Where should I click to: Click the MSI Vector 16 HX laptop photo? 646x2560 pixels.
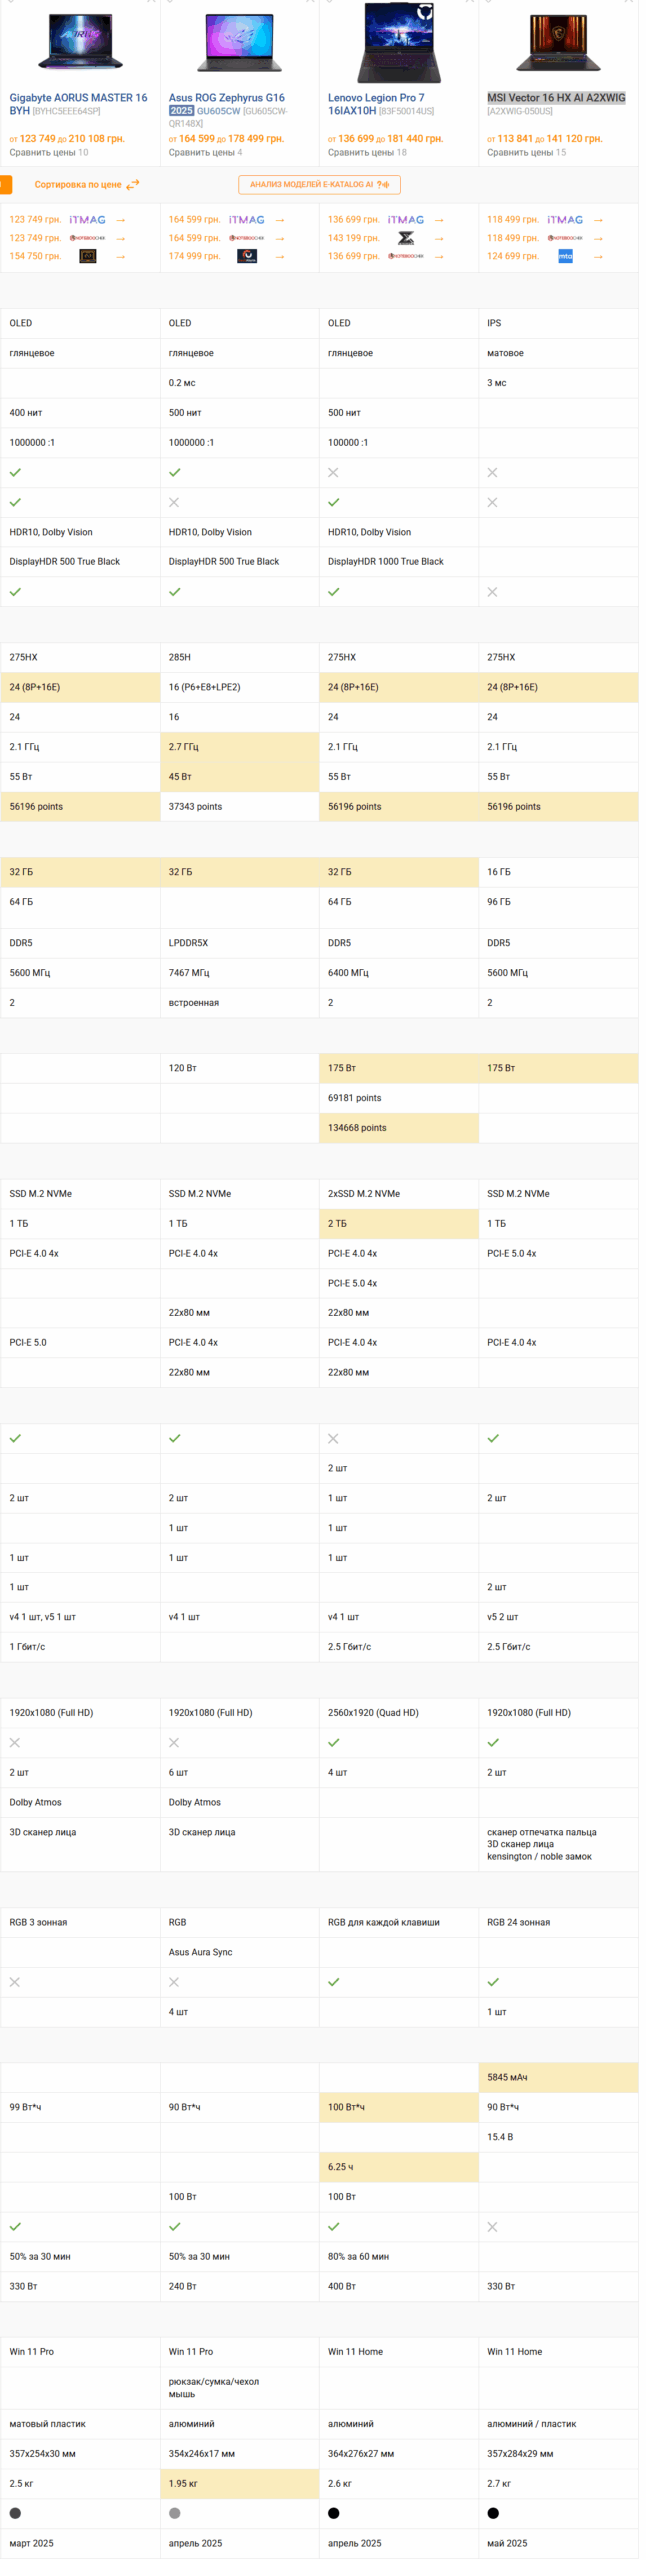tap(558, 43)
